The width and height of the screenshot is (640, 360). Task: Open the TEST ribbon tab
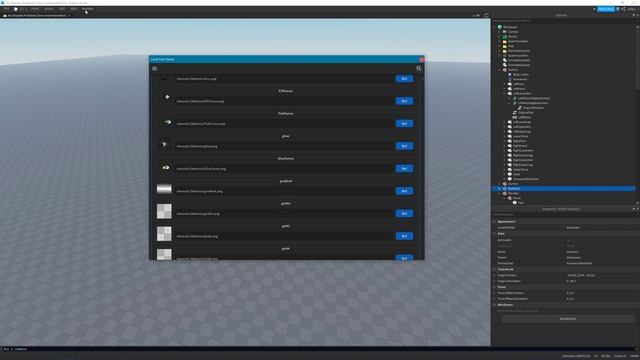(62, 9)
